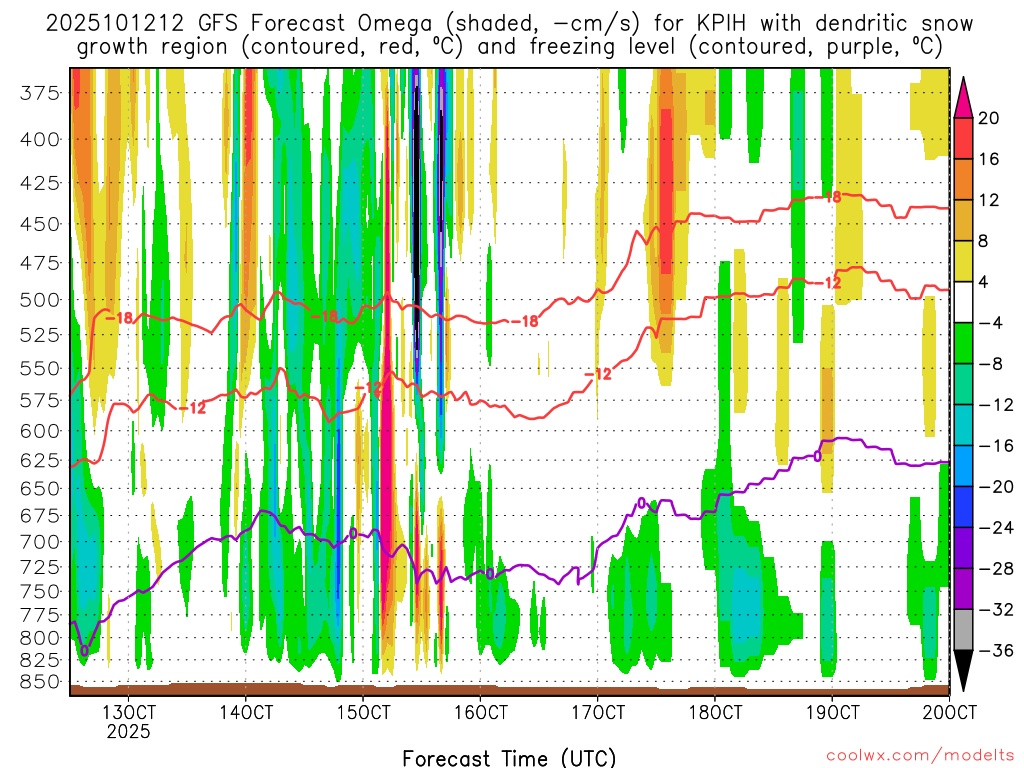Click the yellow 4-to-8 colorbar segment

(x=963, y=261)
